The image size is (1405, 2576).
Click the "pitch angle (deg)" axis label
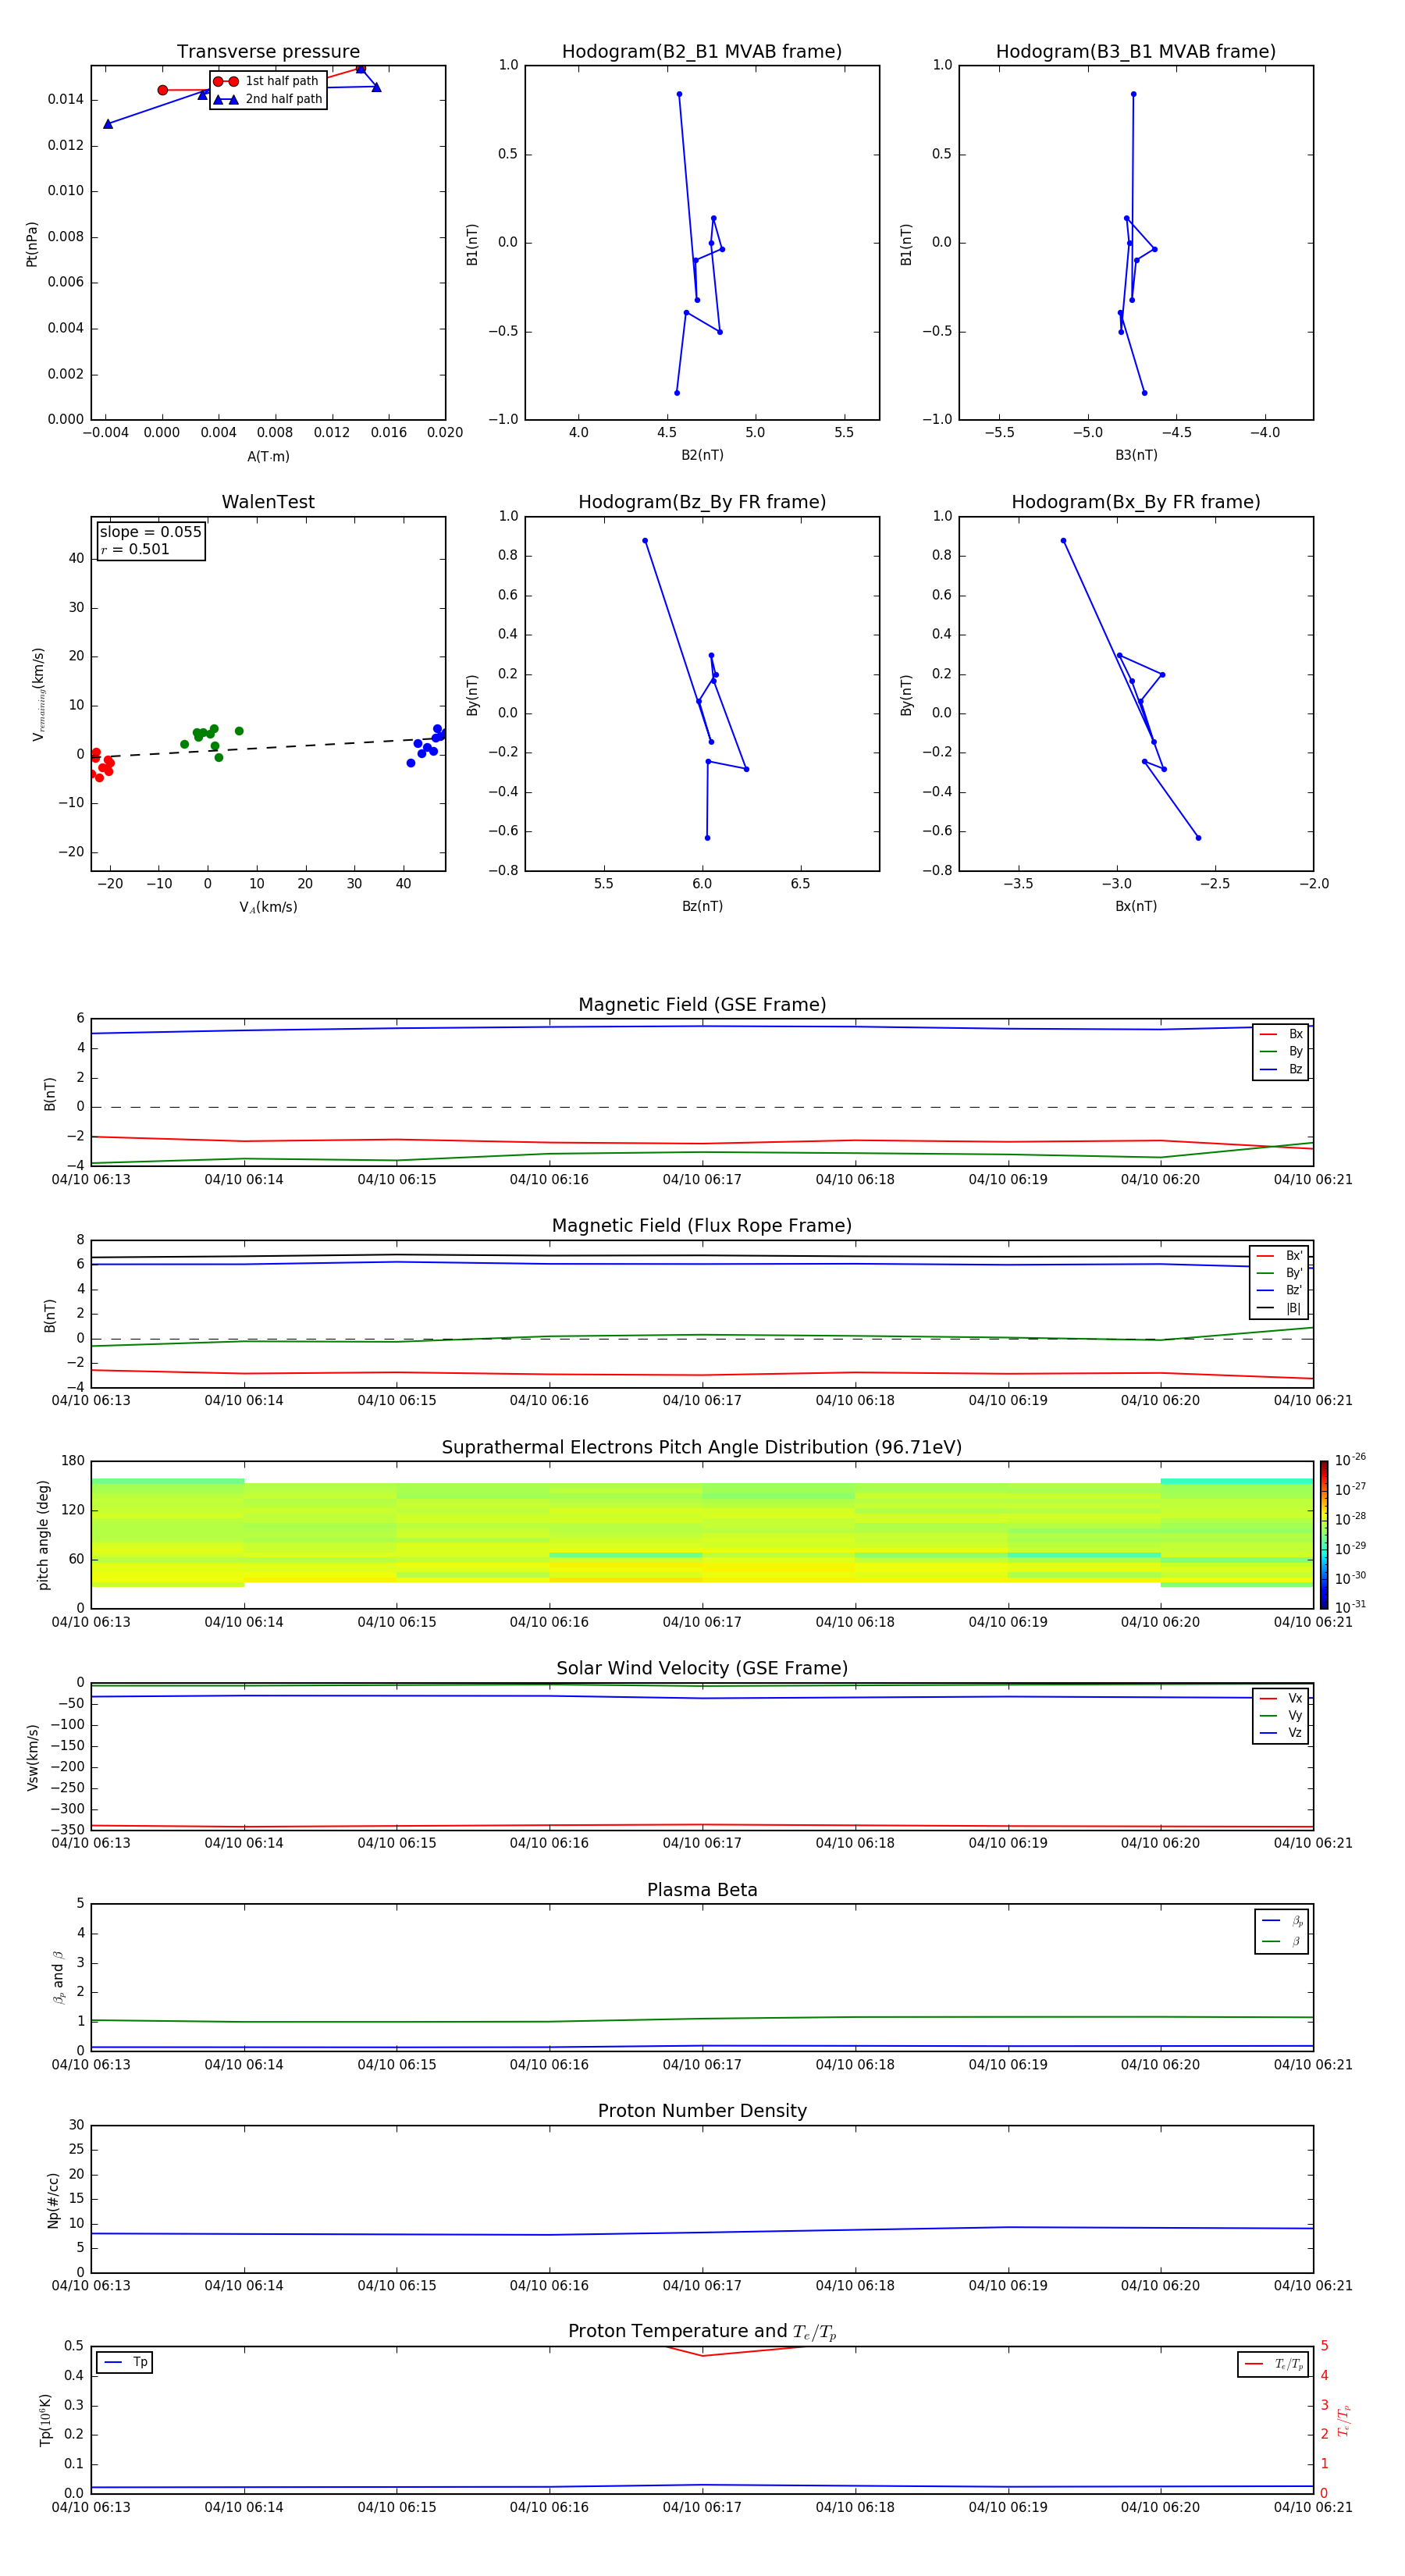click(x=44, y=1535)
